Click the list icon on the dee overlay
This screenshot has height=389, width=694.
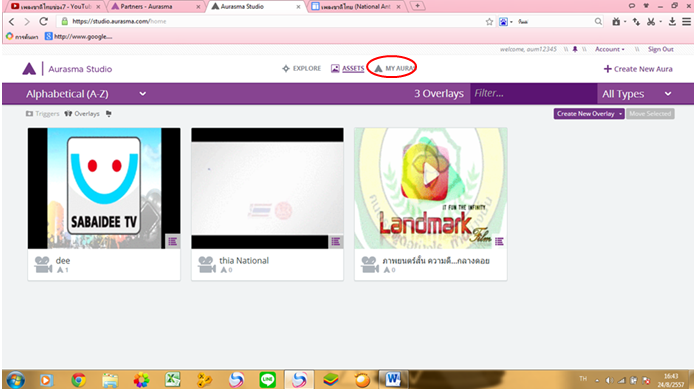pyautogui.click(x=173, y=241)
